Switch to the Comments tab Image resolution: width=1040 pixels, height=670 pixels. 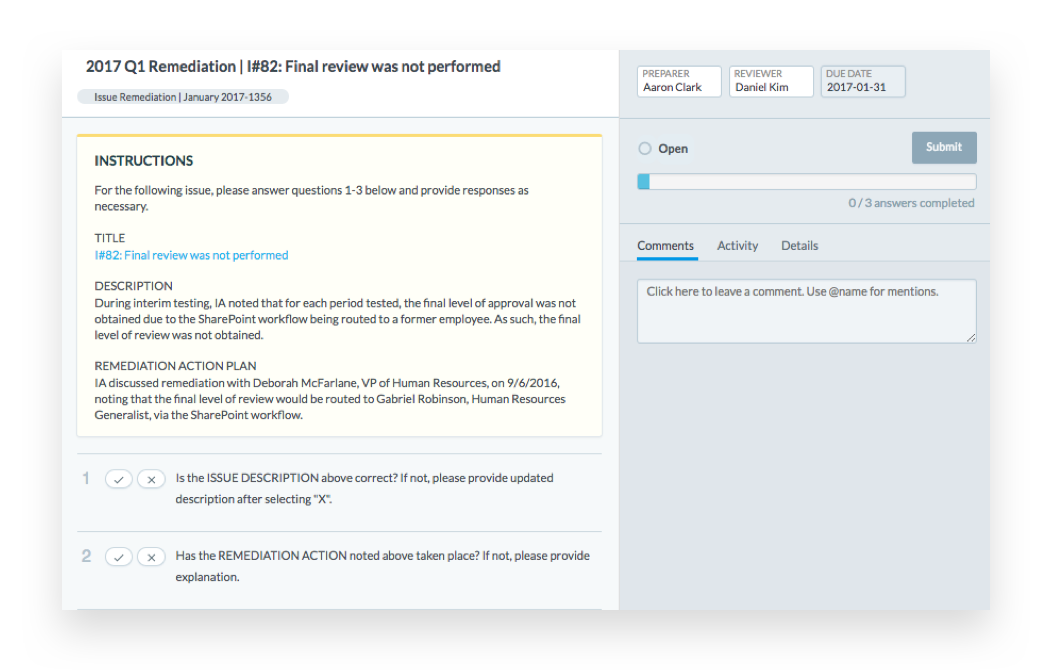click(x=665, y=246)
